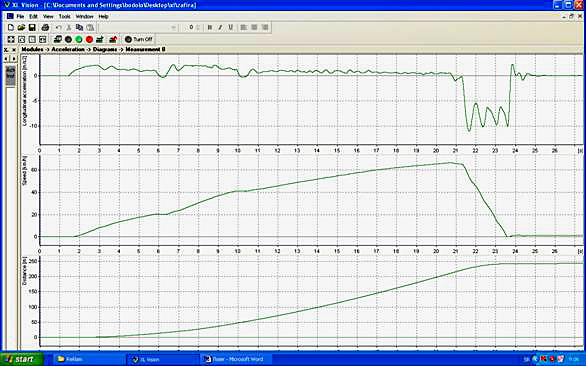Click the black circle toolbar icon
This screenshot has width=586, height=366.
click(x=68, y=39)
